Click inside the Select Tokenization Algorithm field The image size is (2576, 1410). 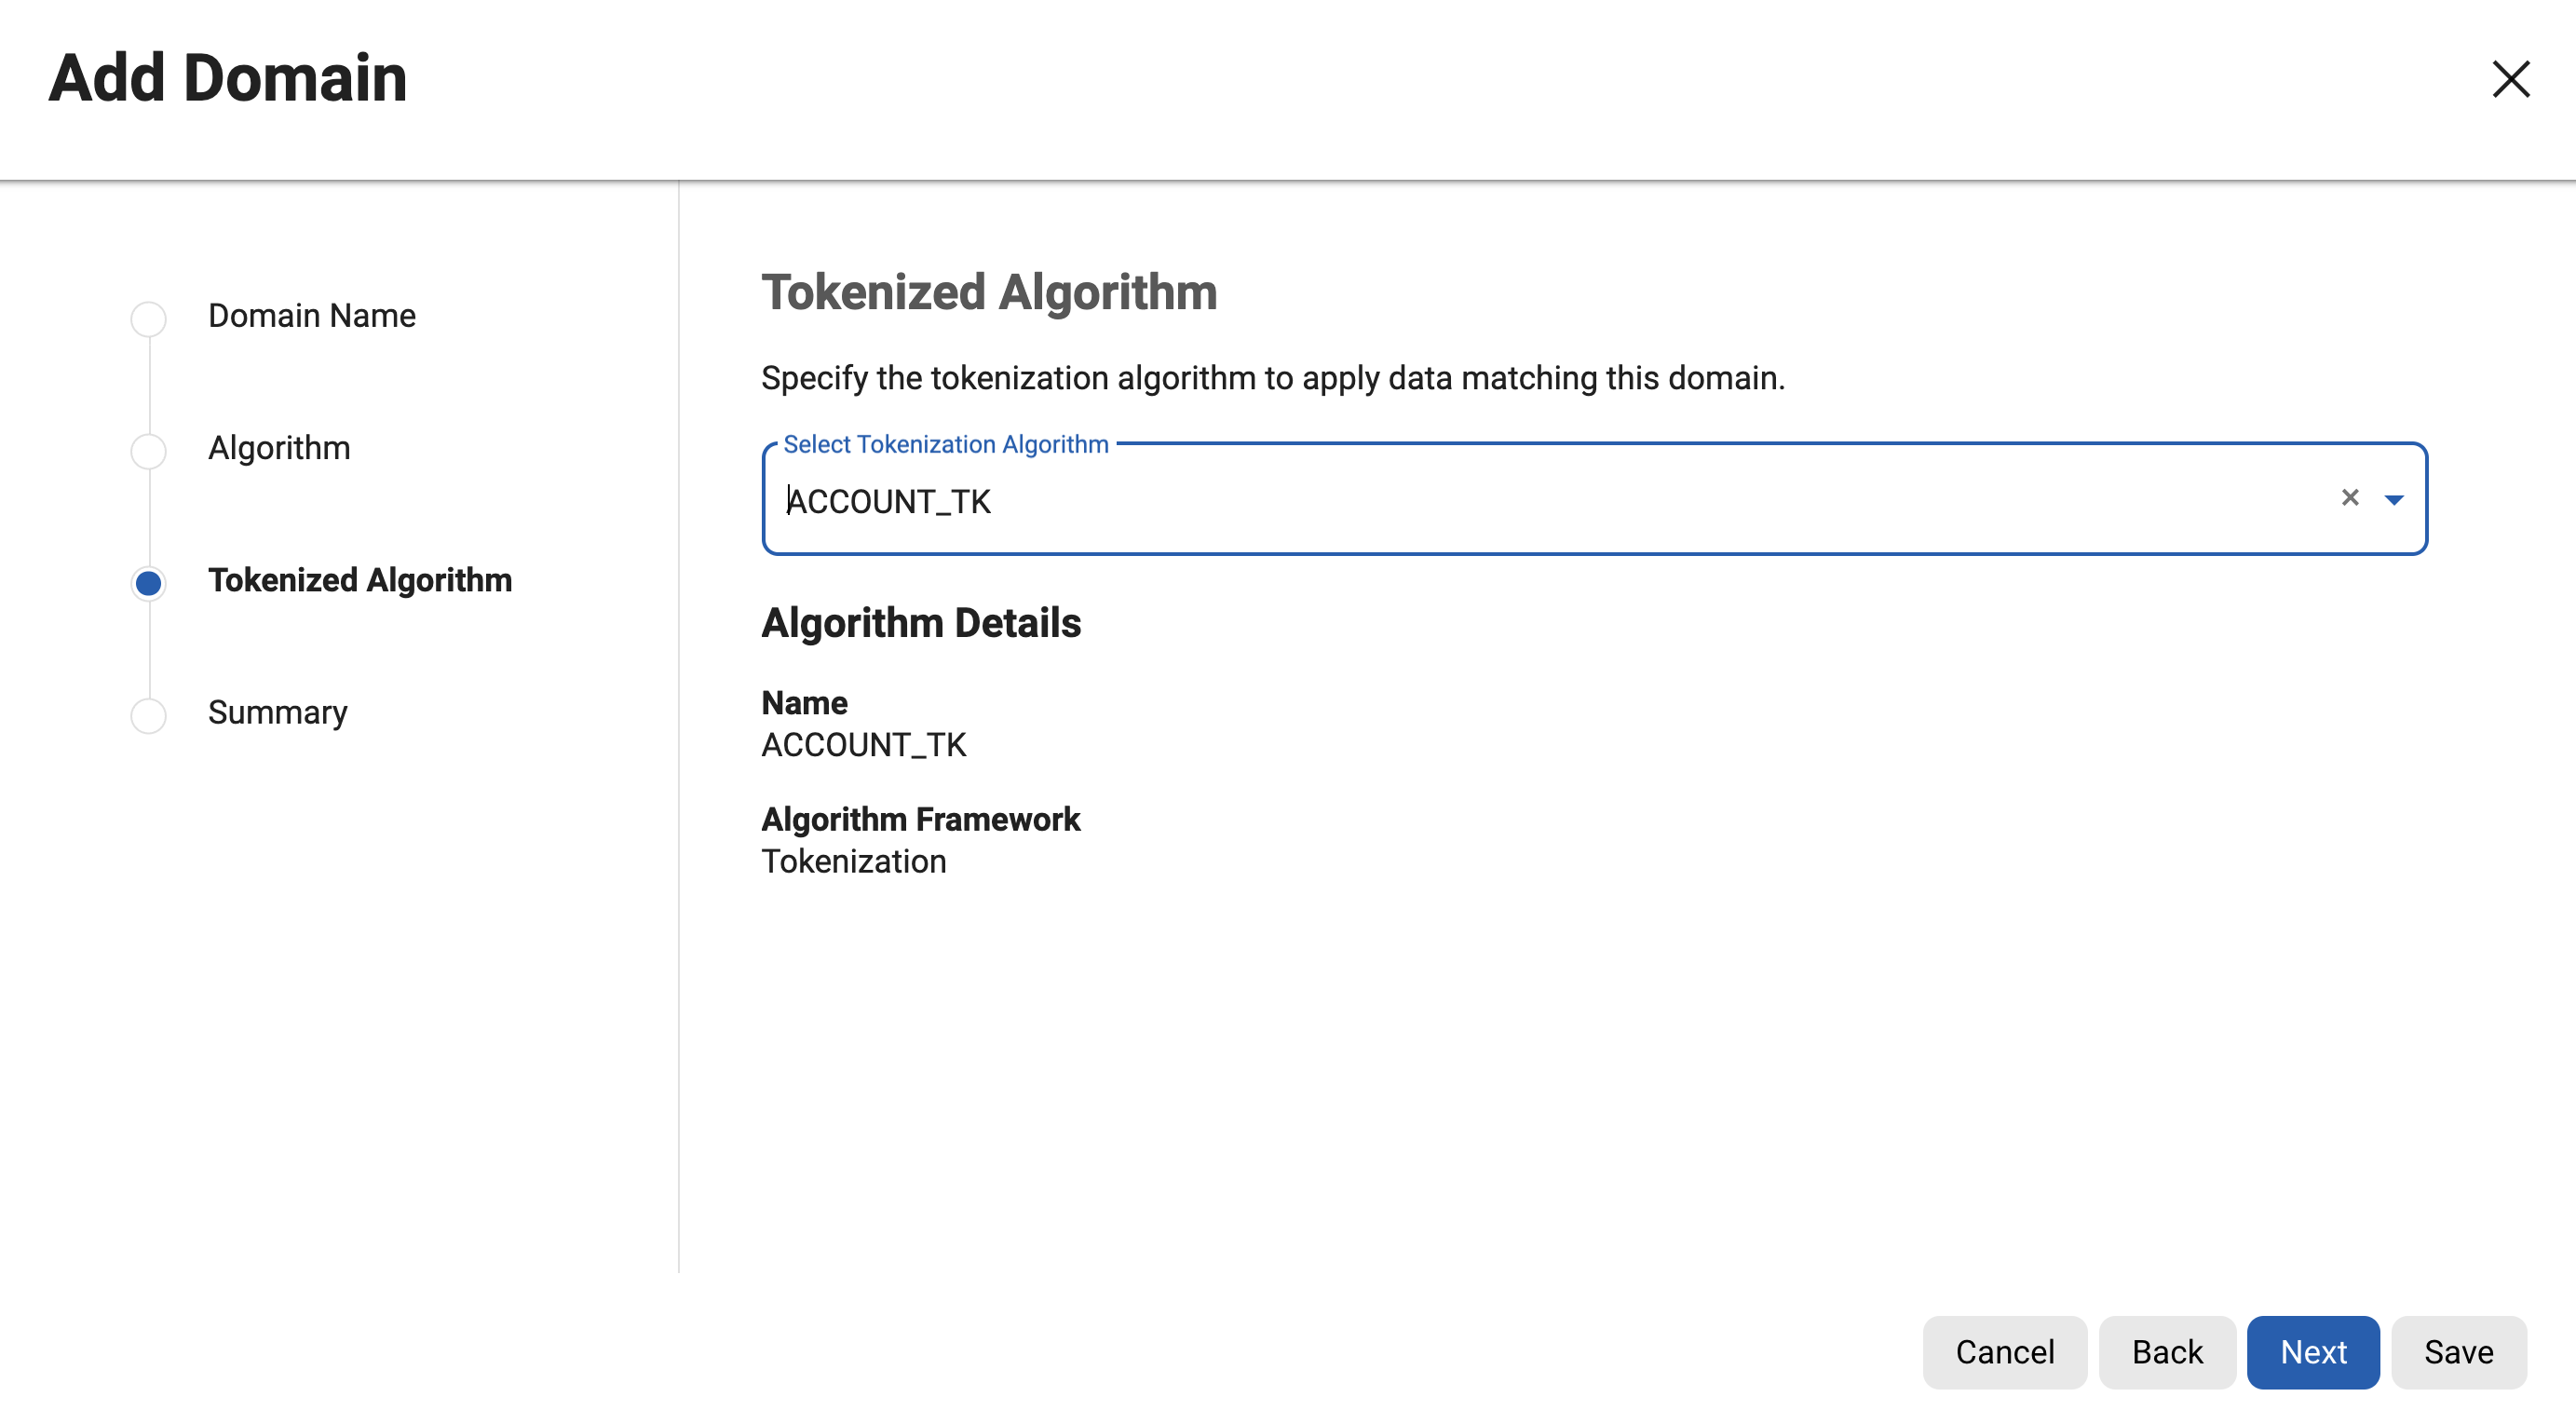point(1500,500)
